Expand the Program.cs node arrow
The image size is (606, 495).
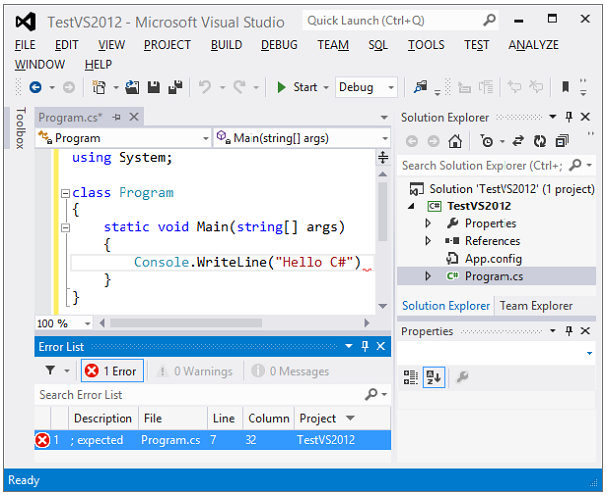pyautogui.click(x=428, y=276)
